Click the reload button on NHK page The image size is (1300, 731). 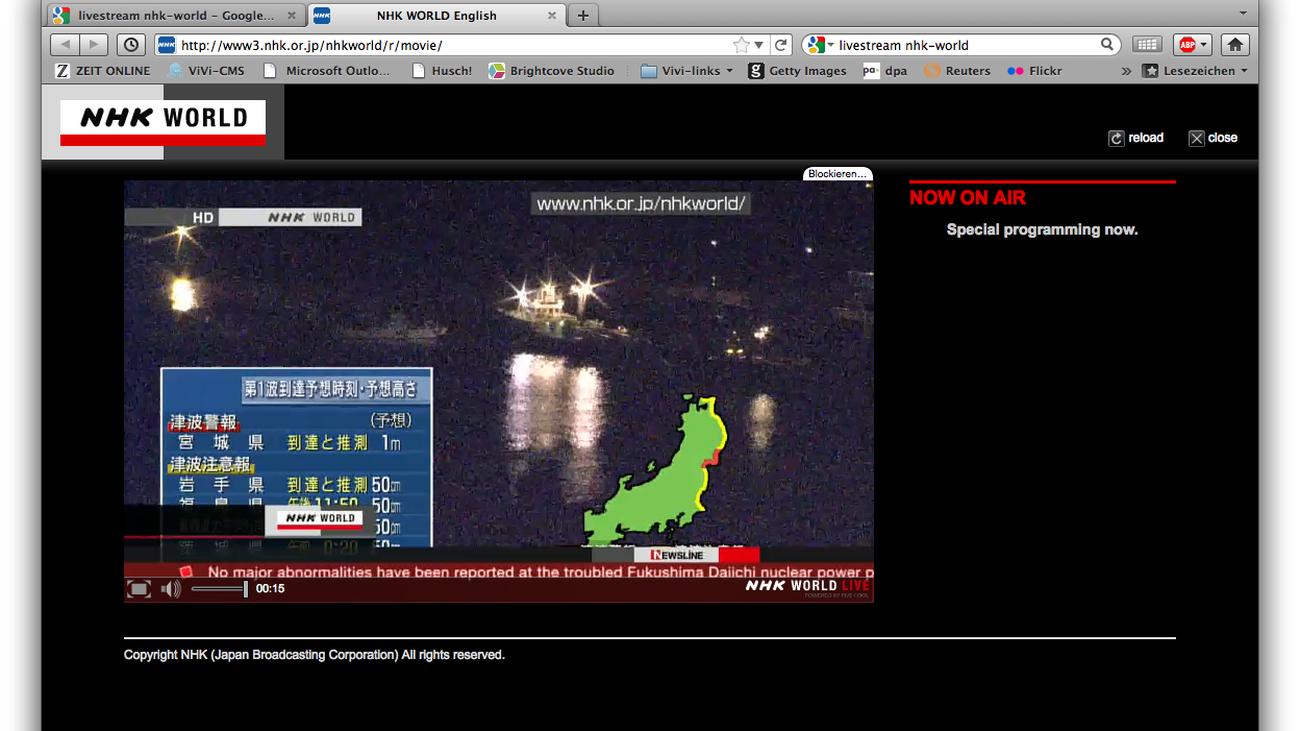pos(1136,138)
